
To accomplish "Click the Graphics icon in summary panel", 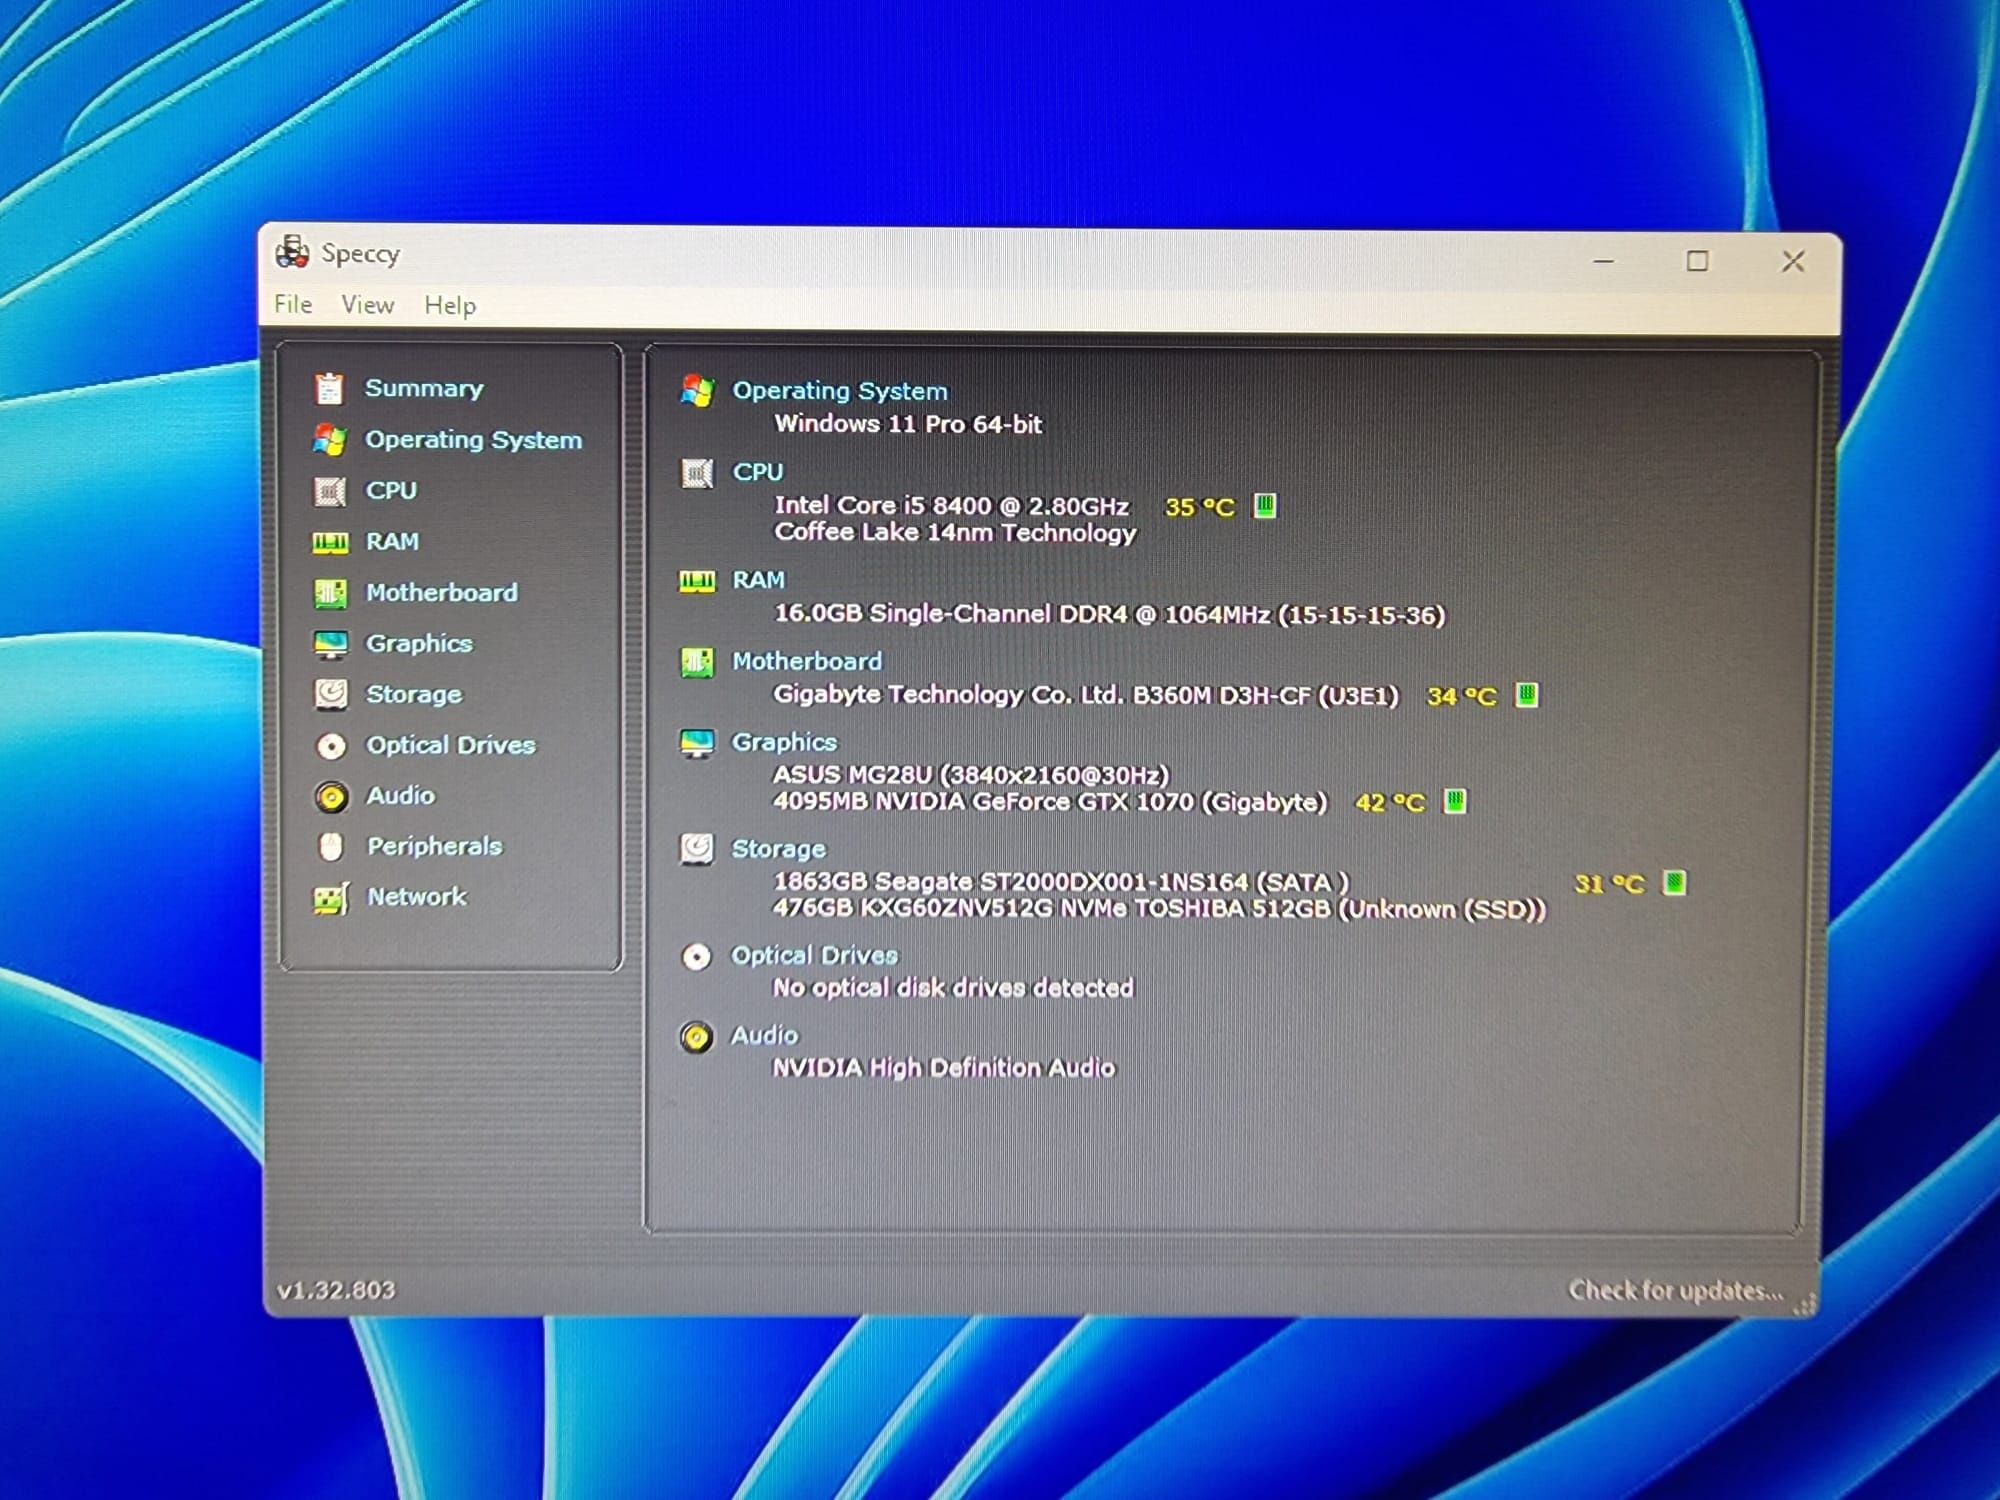I will pyautogui.click(x=697, y=743).
